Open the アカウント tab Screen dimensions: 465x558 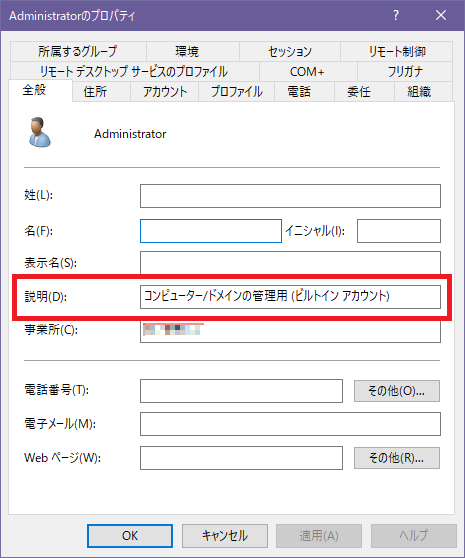[x=165, y=92]
